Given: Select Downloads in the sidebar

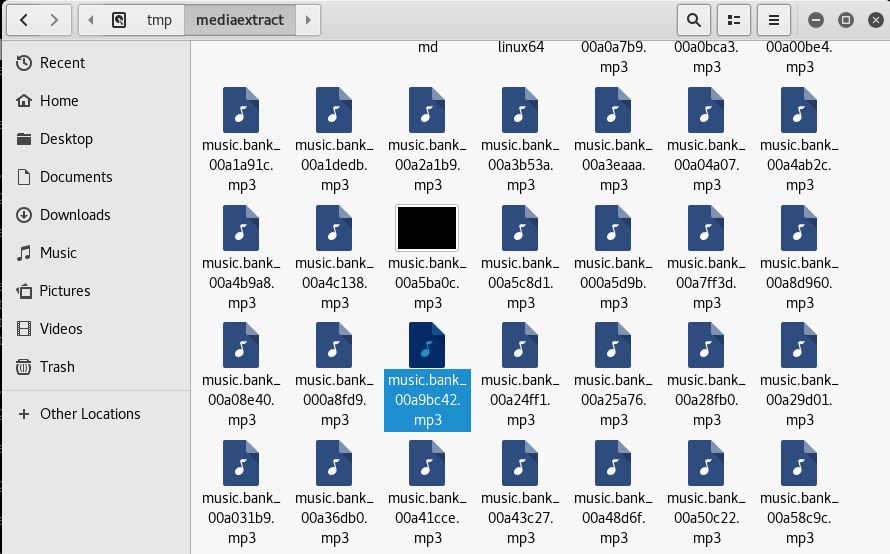Looking at the screenshot, I should [x=75, y=215].
